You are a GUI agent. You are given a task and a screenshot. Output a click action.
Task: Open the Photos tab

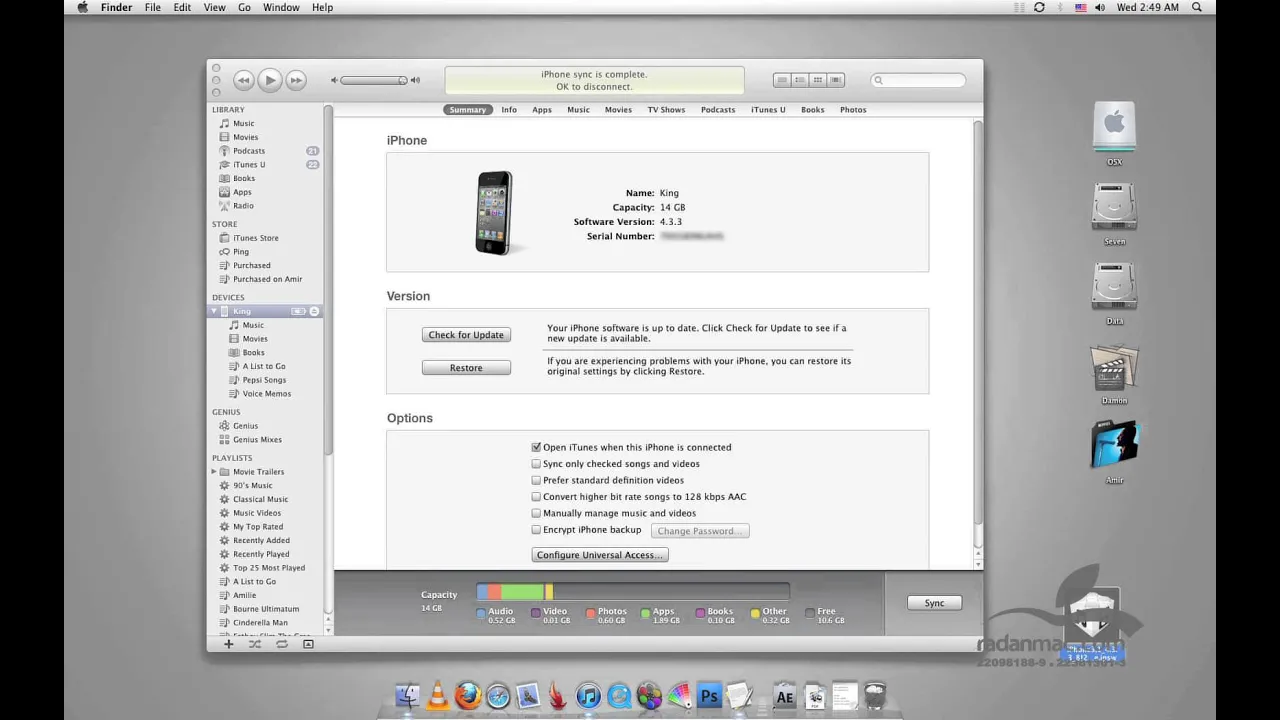coord(853,110)
